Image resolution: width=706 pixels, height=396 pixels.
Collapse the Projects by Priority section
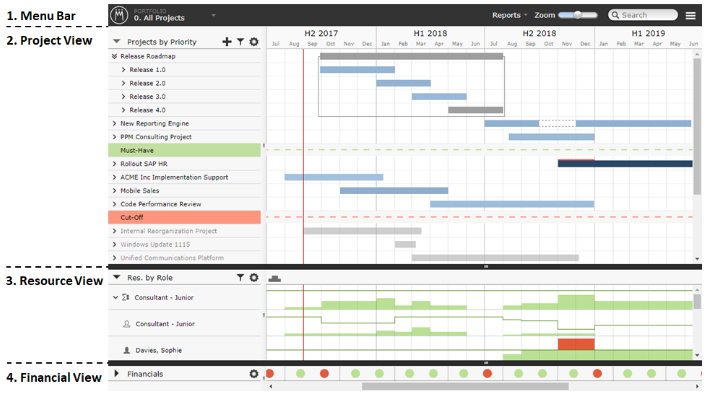(x=117, y=41)
